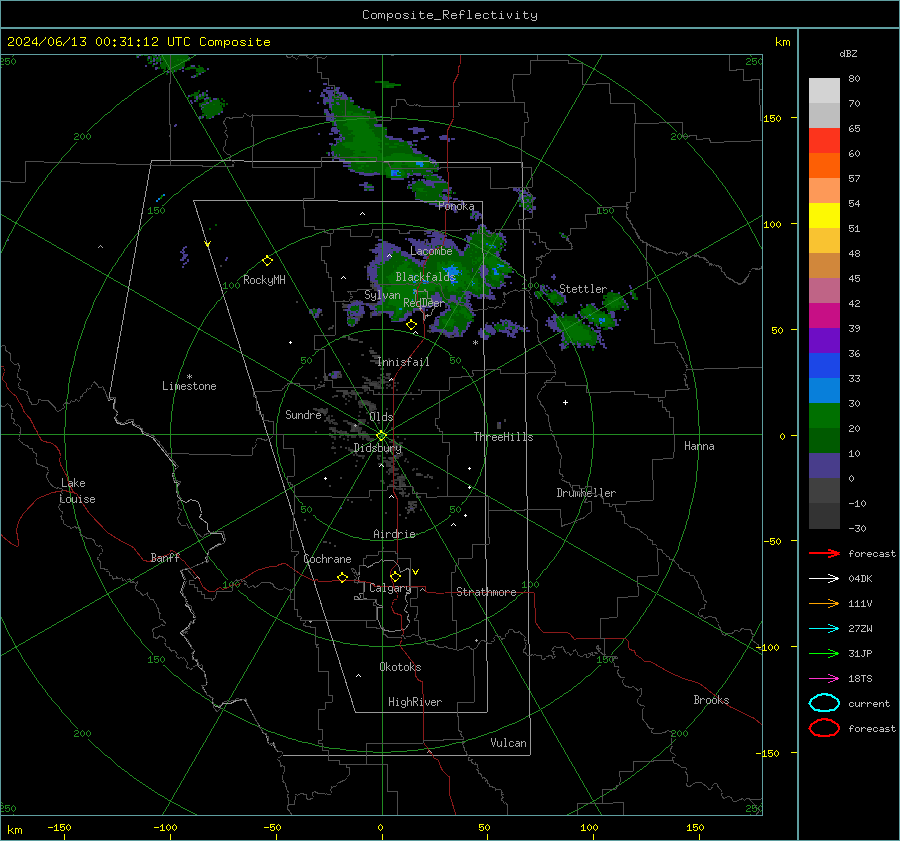Click the white plus marker west of Hanna

pyautogui.click(x=565, y=402)
